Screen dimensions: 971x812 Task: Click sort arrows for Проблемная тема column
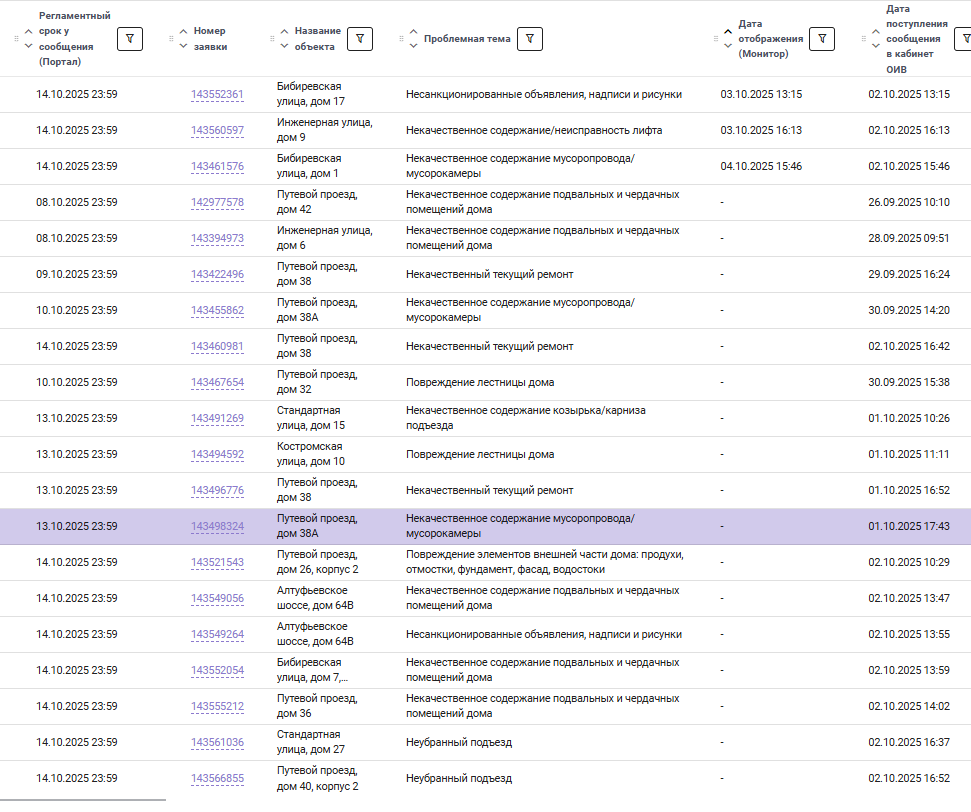[x=413, y=39]
